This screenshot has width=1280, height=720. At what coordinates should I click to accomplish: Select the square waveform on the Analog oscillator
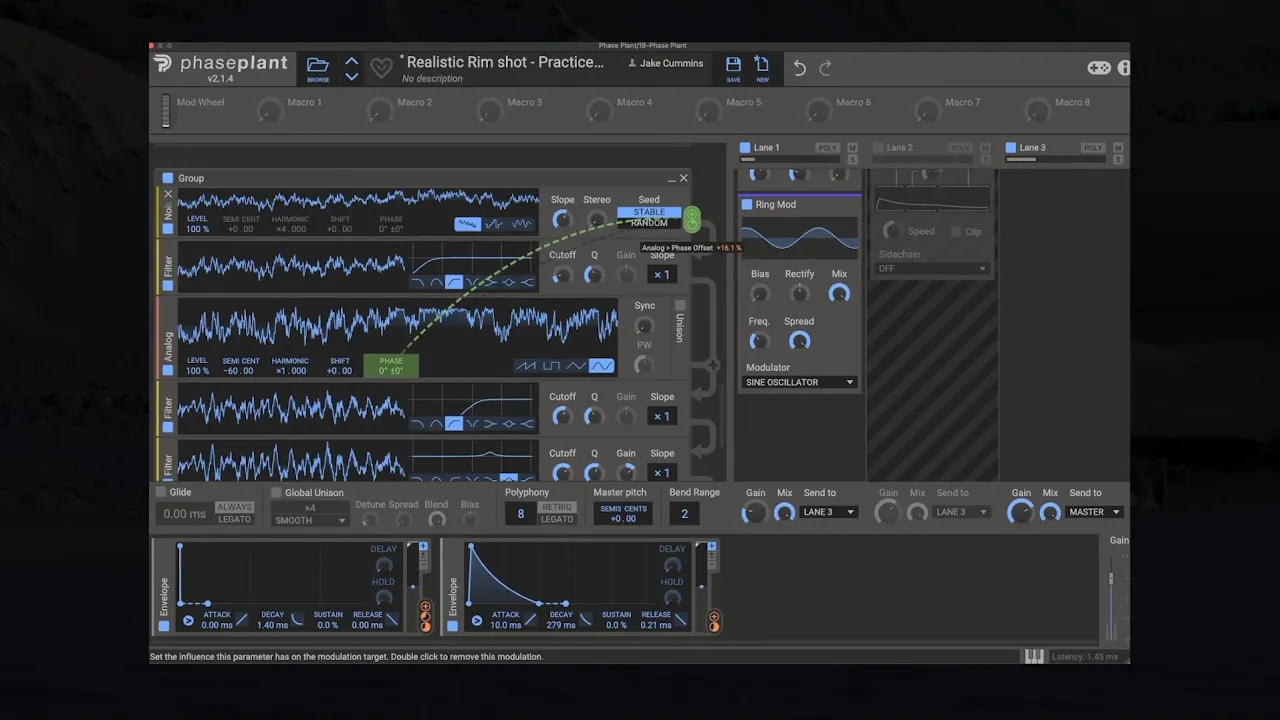(x=551, y=366)
